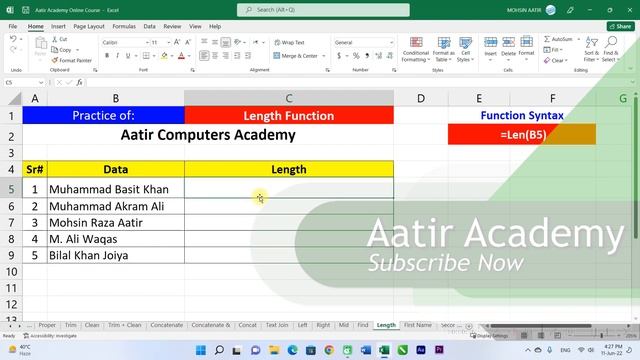Select cell containing Mohsin Raza Aatir
The image size is (640, 360).
point(116,222)
